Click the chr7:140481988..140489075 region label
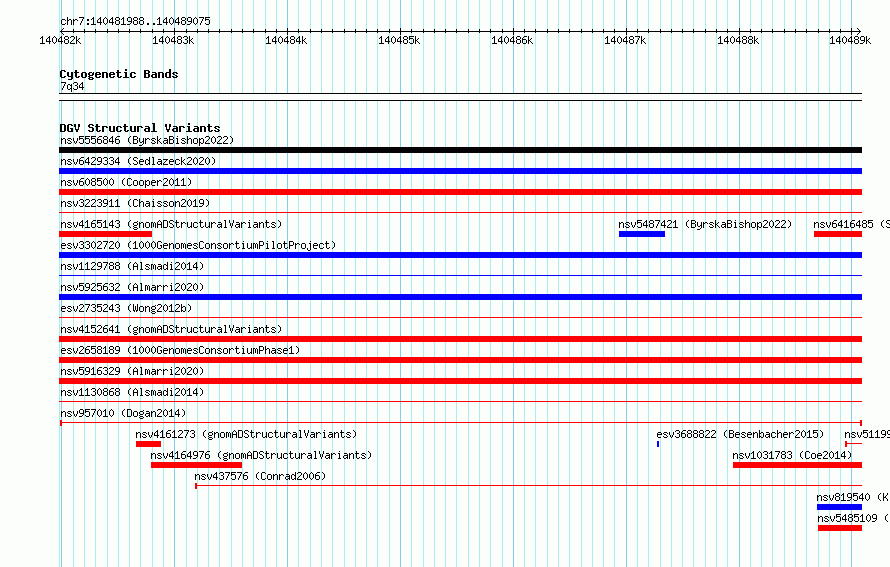Image resolution: width=890 pixels, height=567 pixels. (135, 21)
